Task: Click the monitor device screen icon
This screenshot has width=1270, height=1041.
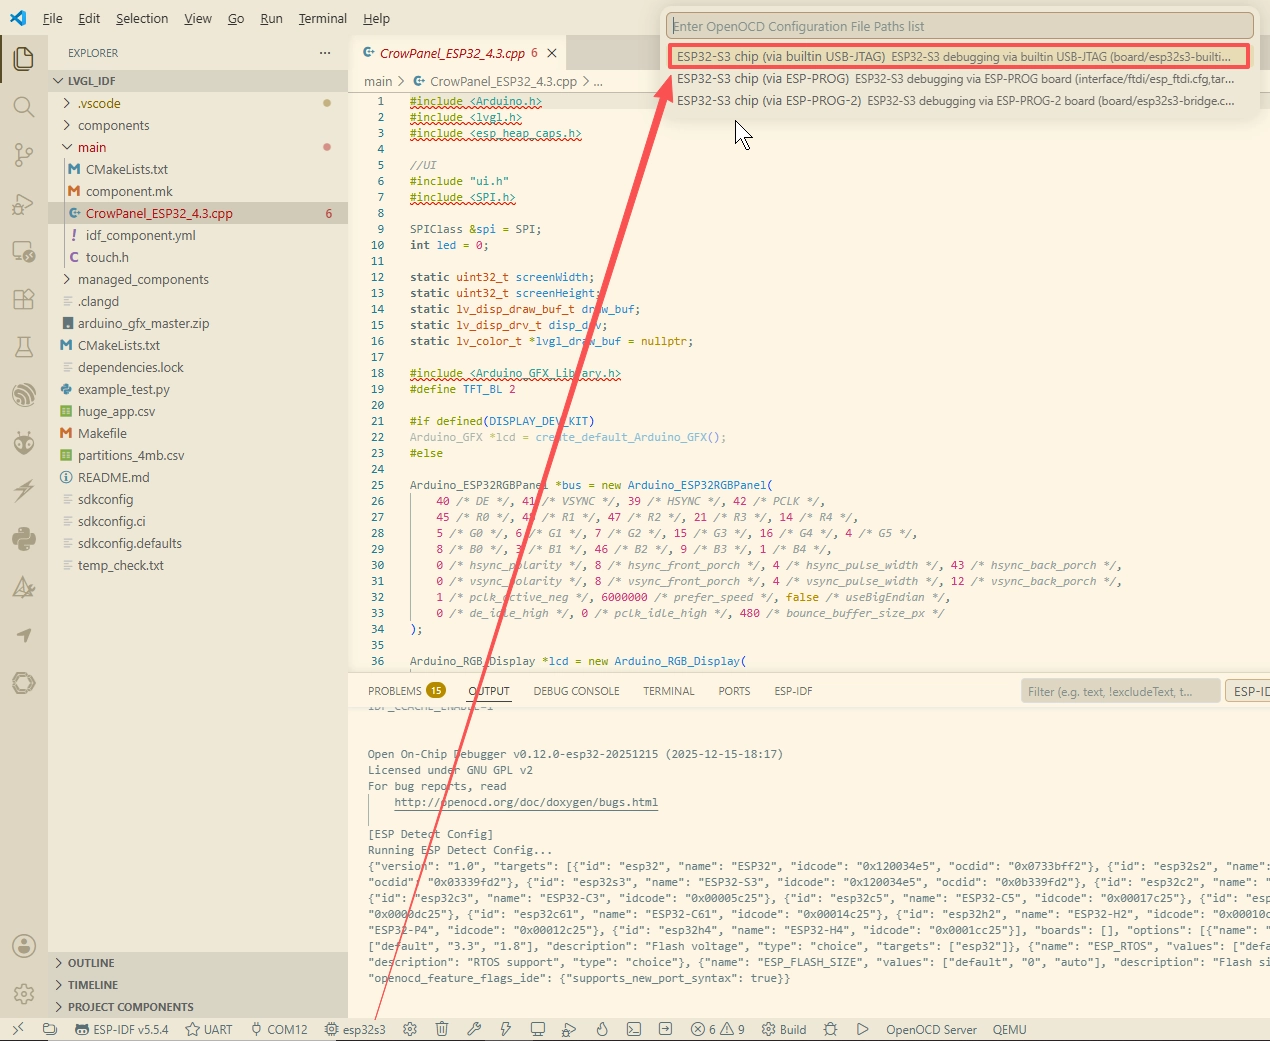Action: (538, 1029)
